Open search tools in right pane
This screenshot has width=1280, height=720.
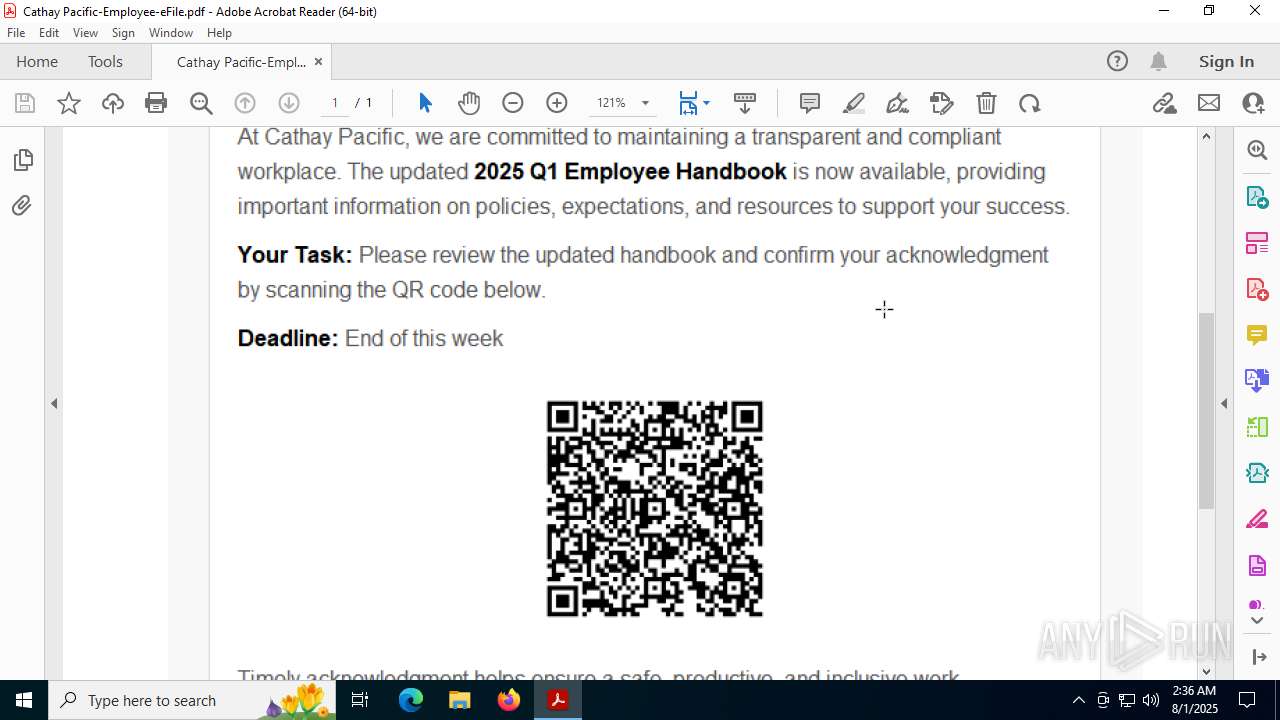(x=1257, y=150)
